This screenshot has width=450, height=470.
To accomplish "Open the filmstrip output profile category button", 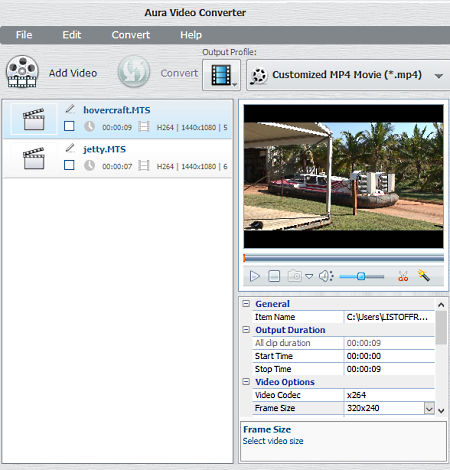I will tap(221, 75).
